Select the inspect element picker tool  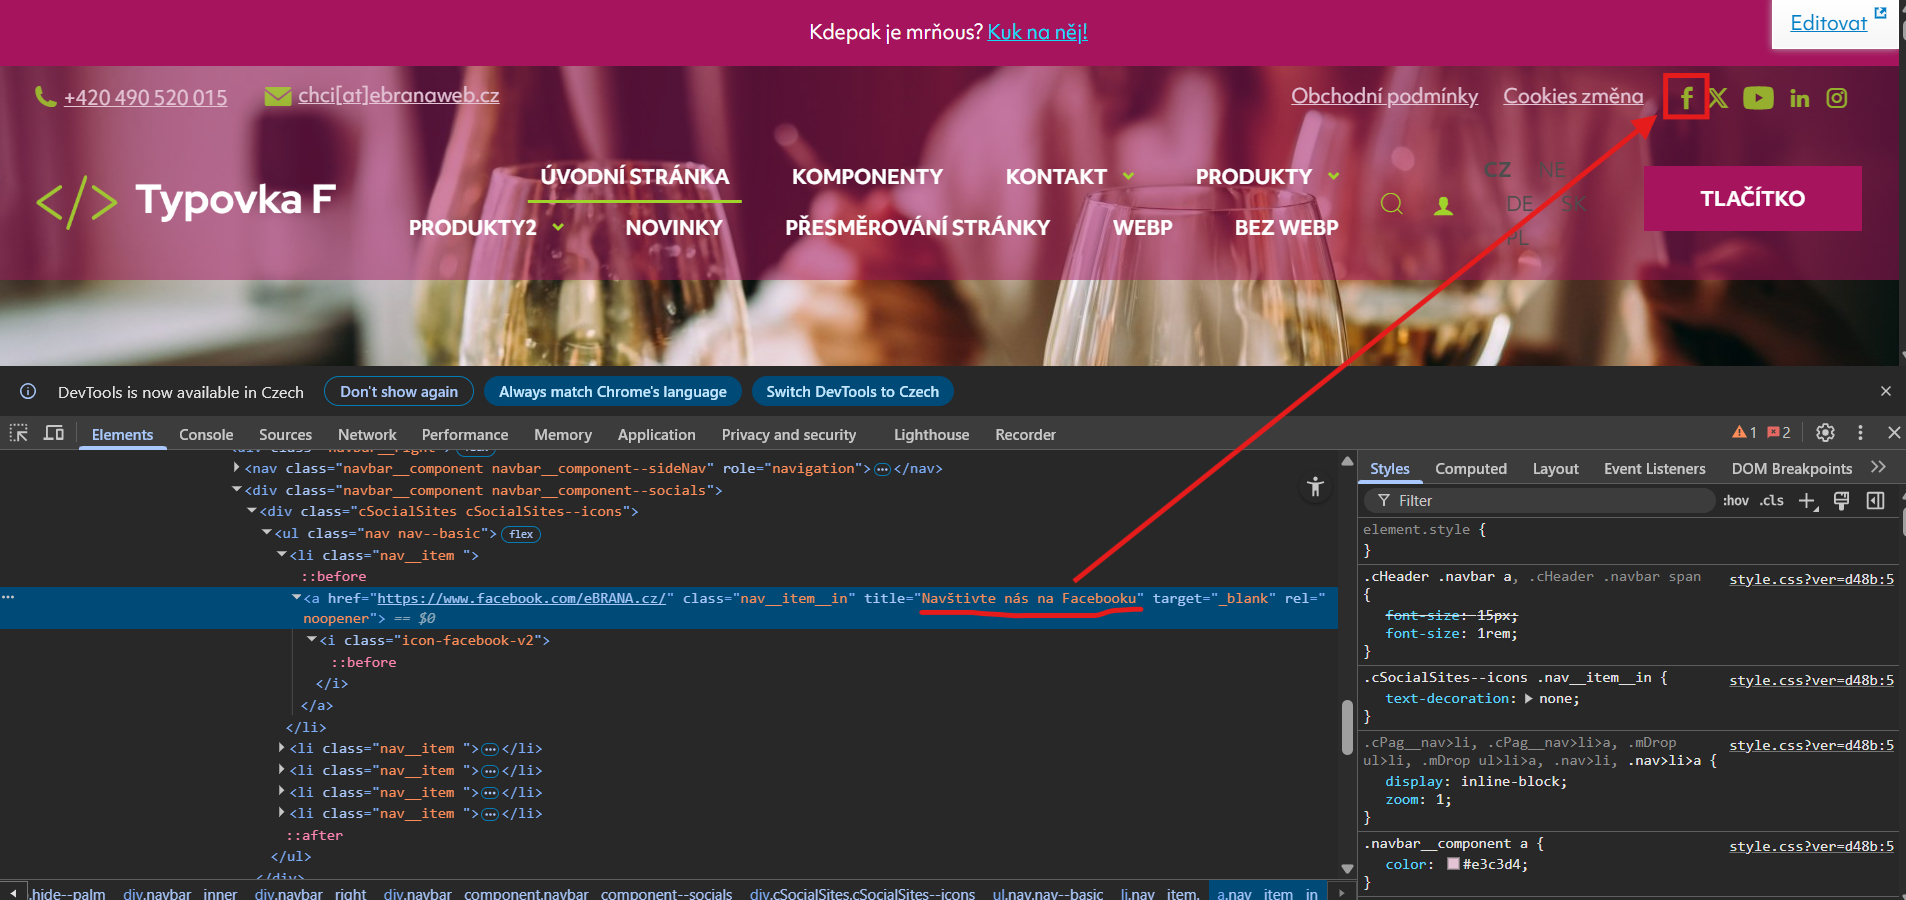pos(19,433)
